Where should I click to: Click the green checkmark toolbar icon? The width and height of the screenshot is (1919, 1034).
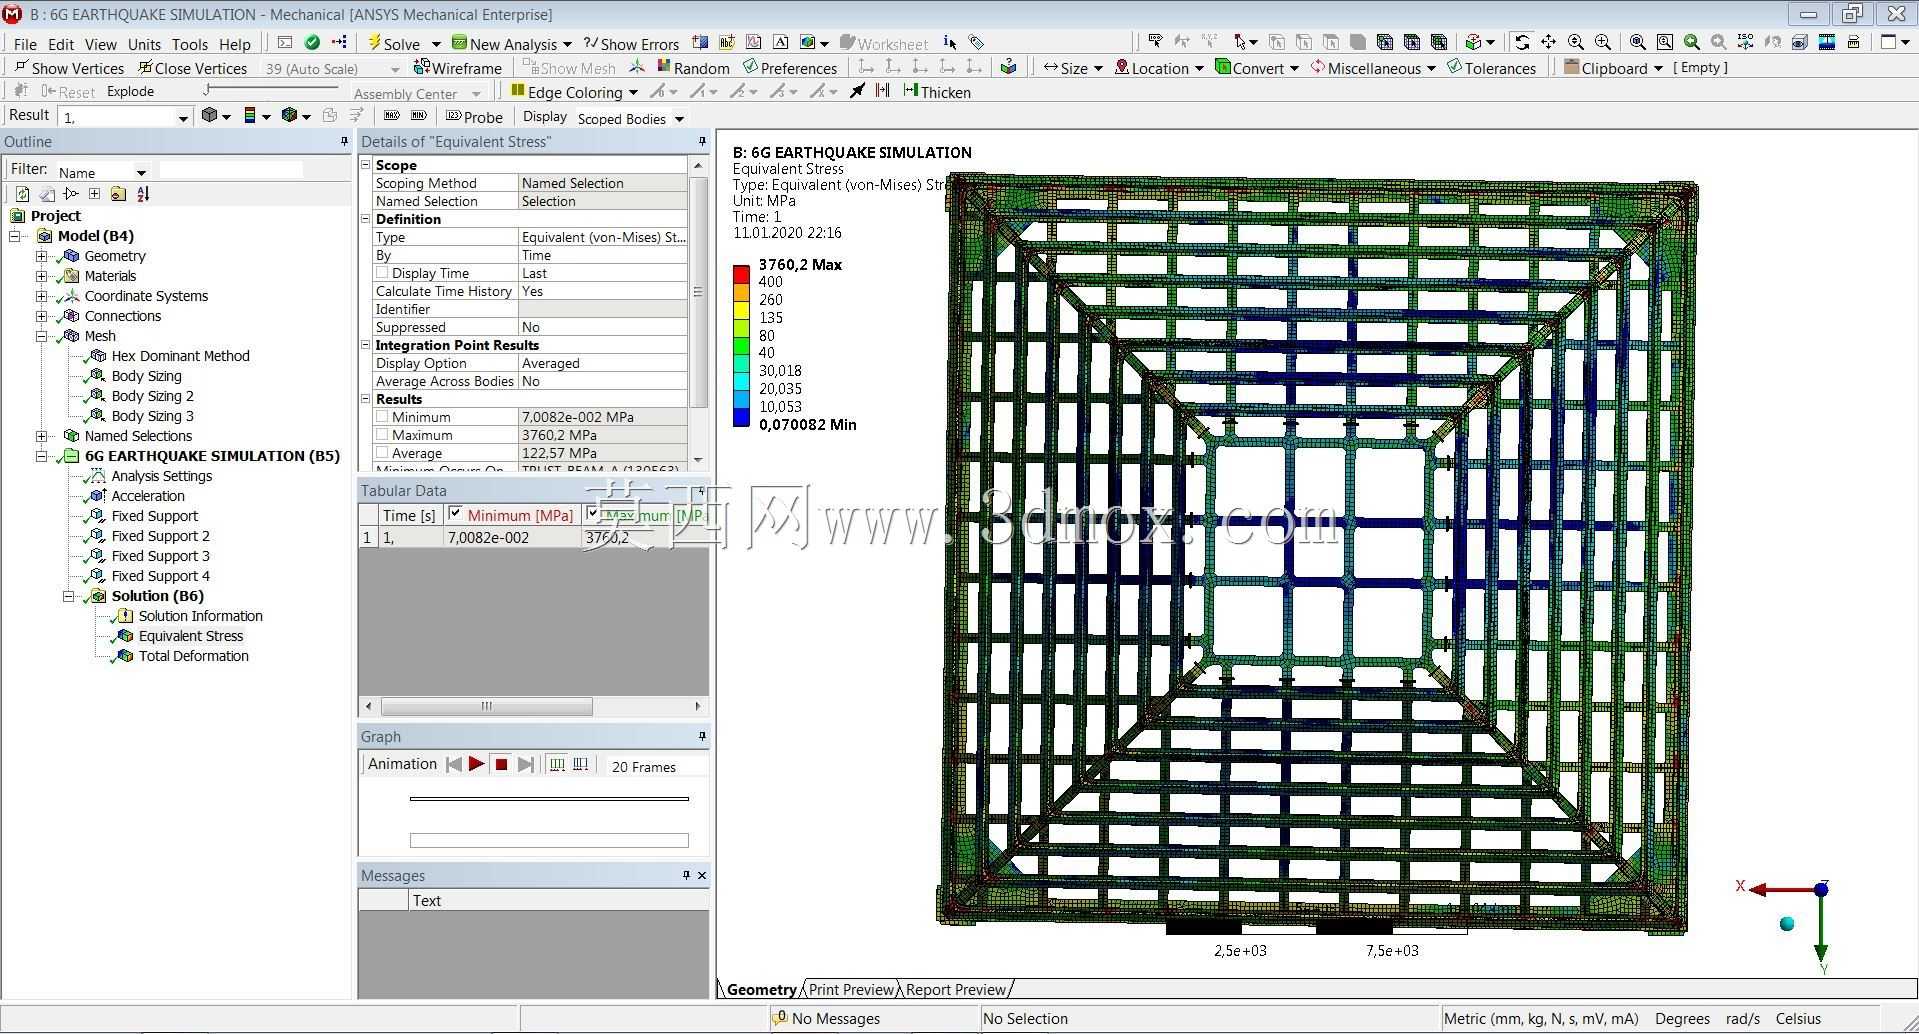[x=312, y=42]
